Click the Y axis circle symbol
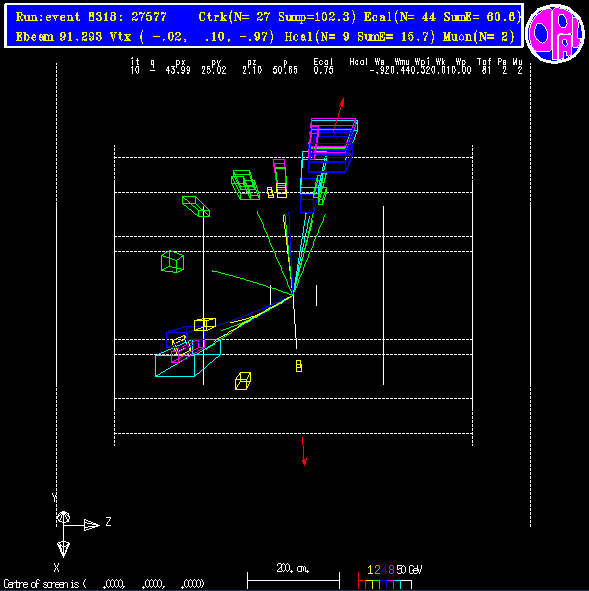The height and width of the screenshot is (591, 589). [x=63, y=517]
